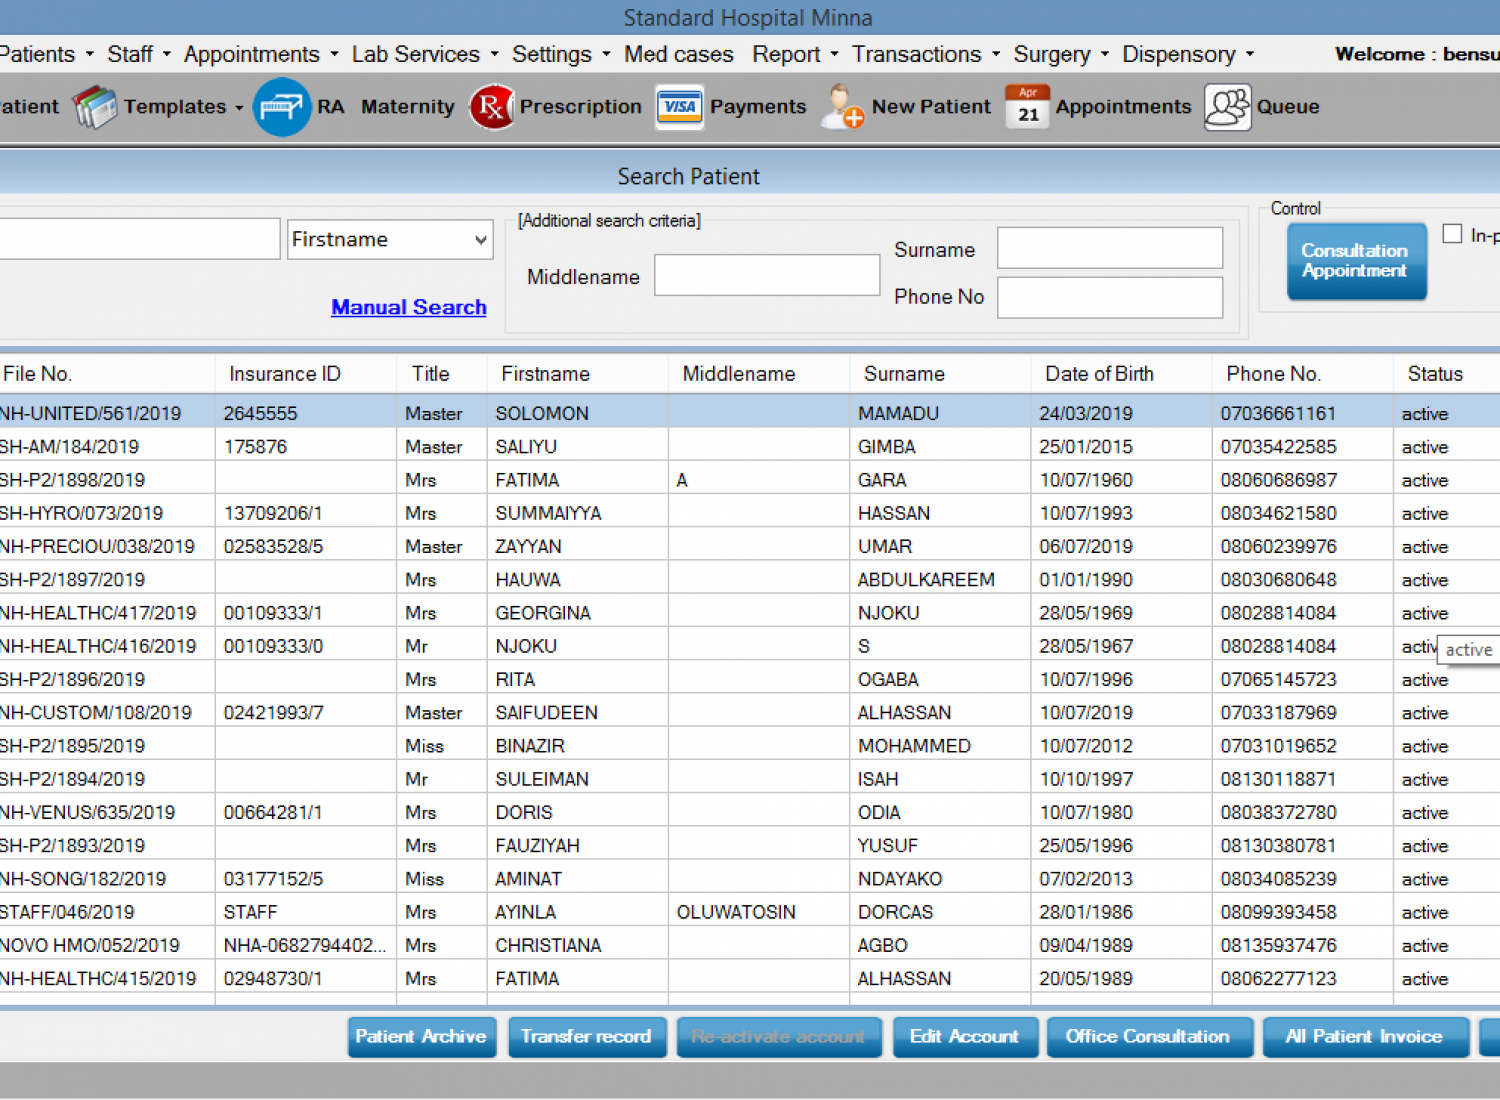Select surname ABDULKAREEM
Screen dimensions: 1500x1100
tap(926, 580)
